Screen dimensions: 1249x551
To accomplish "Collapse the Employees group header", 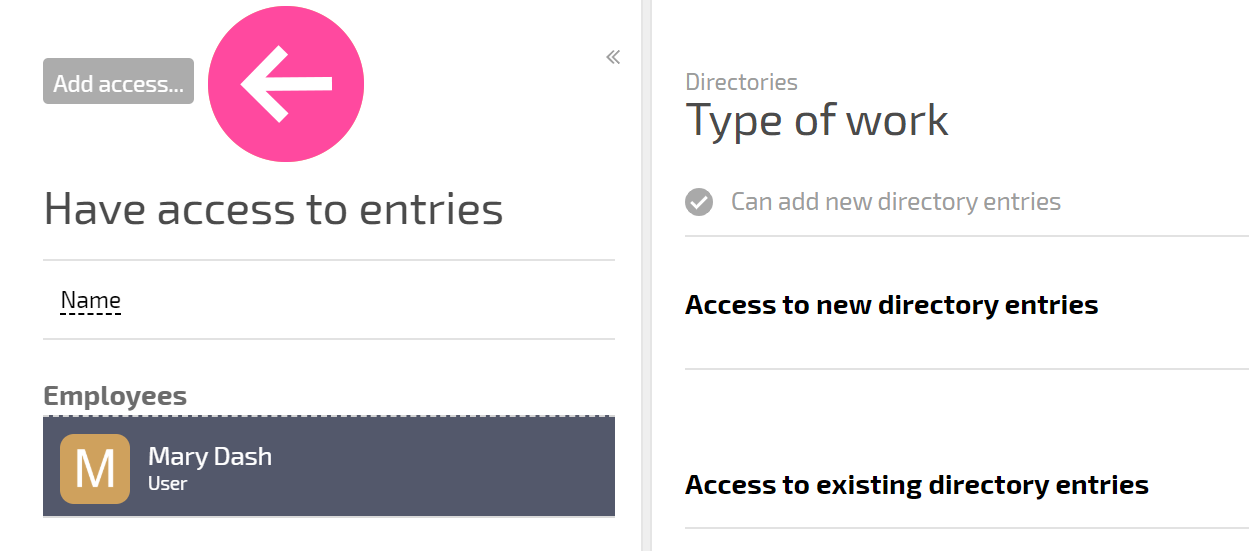I will 115,396.
